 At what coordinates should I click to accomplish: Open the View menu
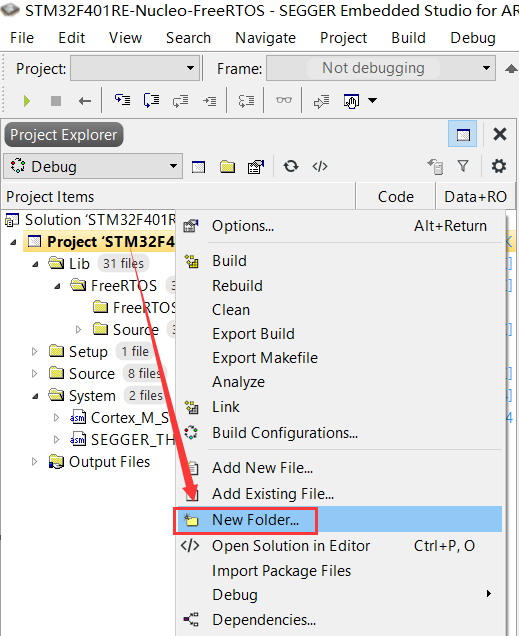click(x=125, y=38)
